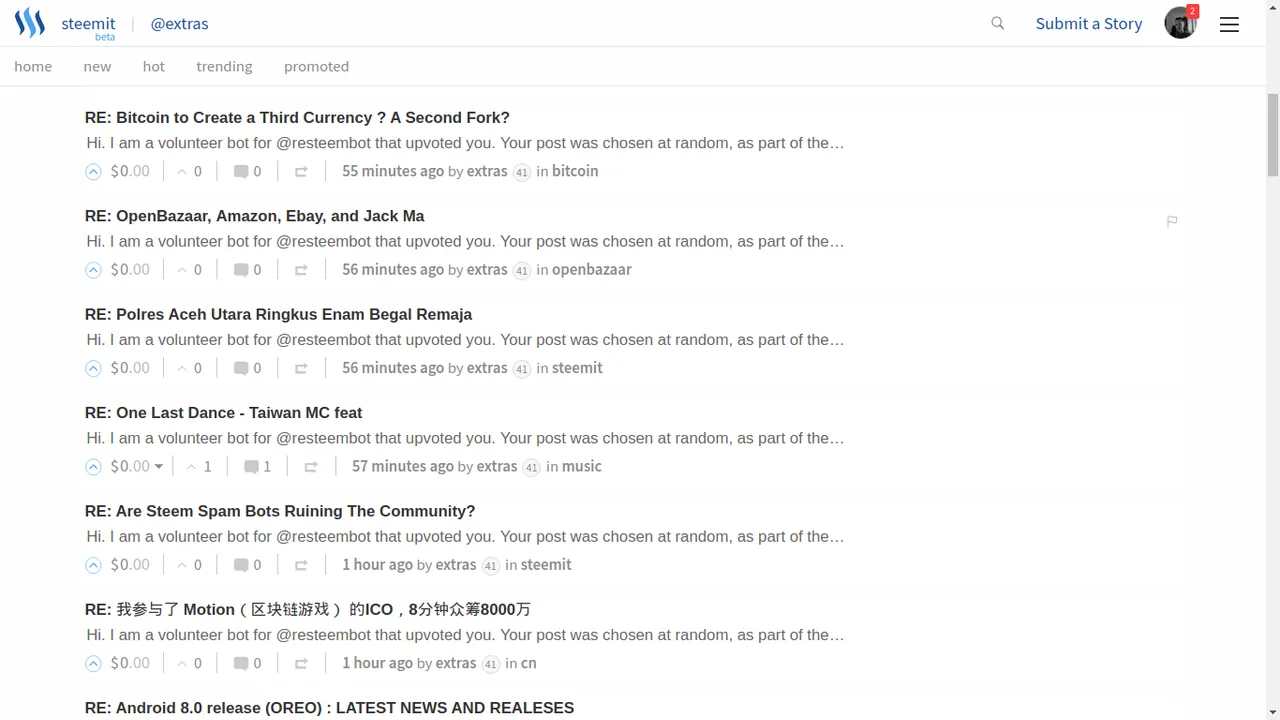
Task: Open 'RE: Are Steem Spam Bots Ruining The Community?'
Action: tap(280, 511)
